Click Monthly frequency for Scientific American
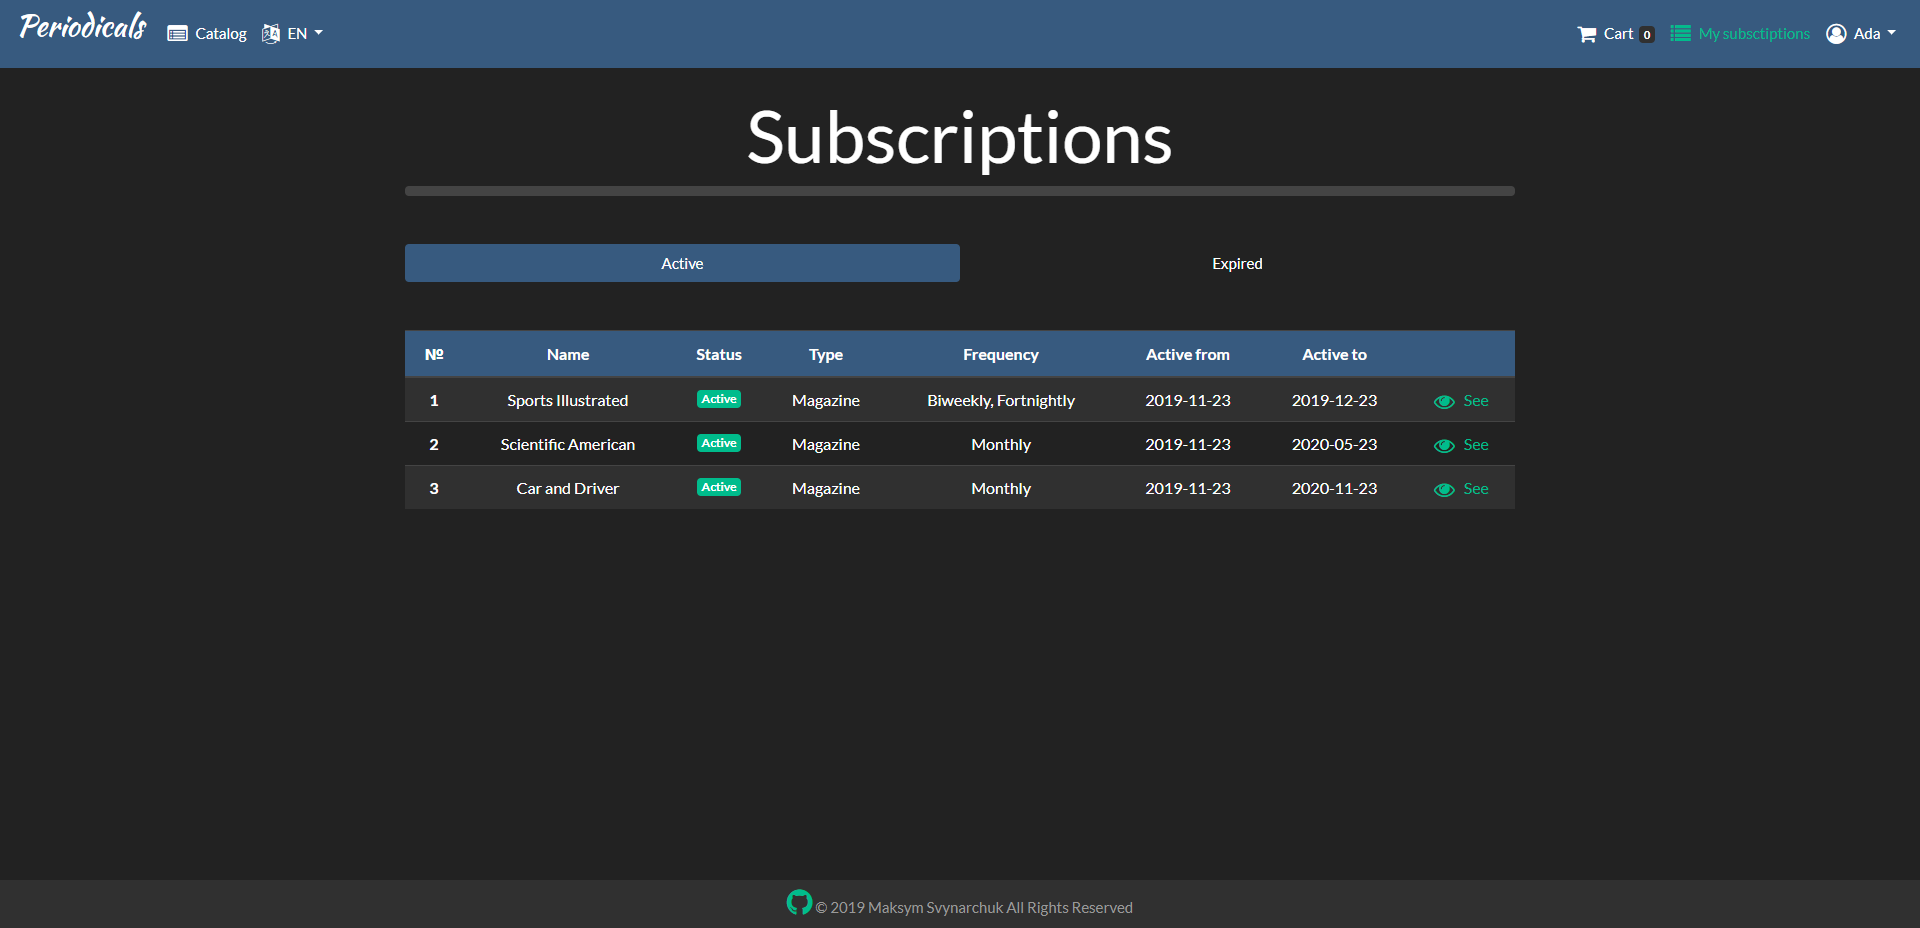The height and width of the screenshot is (928, 1920). 1001,445
